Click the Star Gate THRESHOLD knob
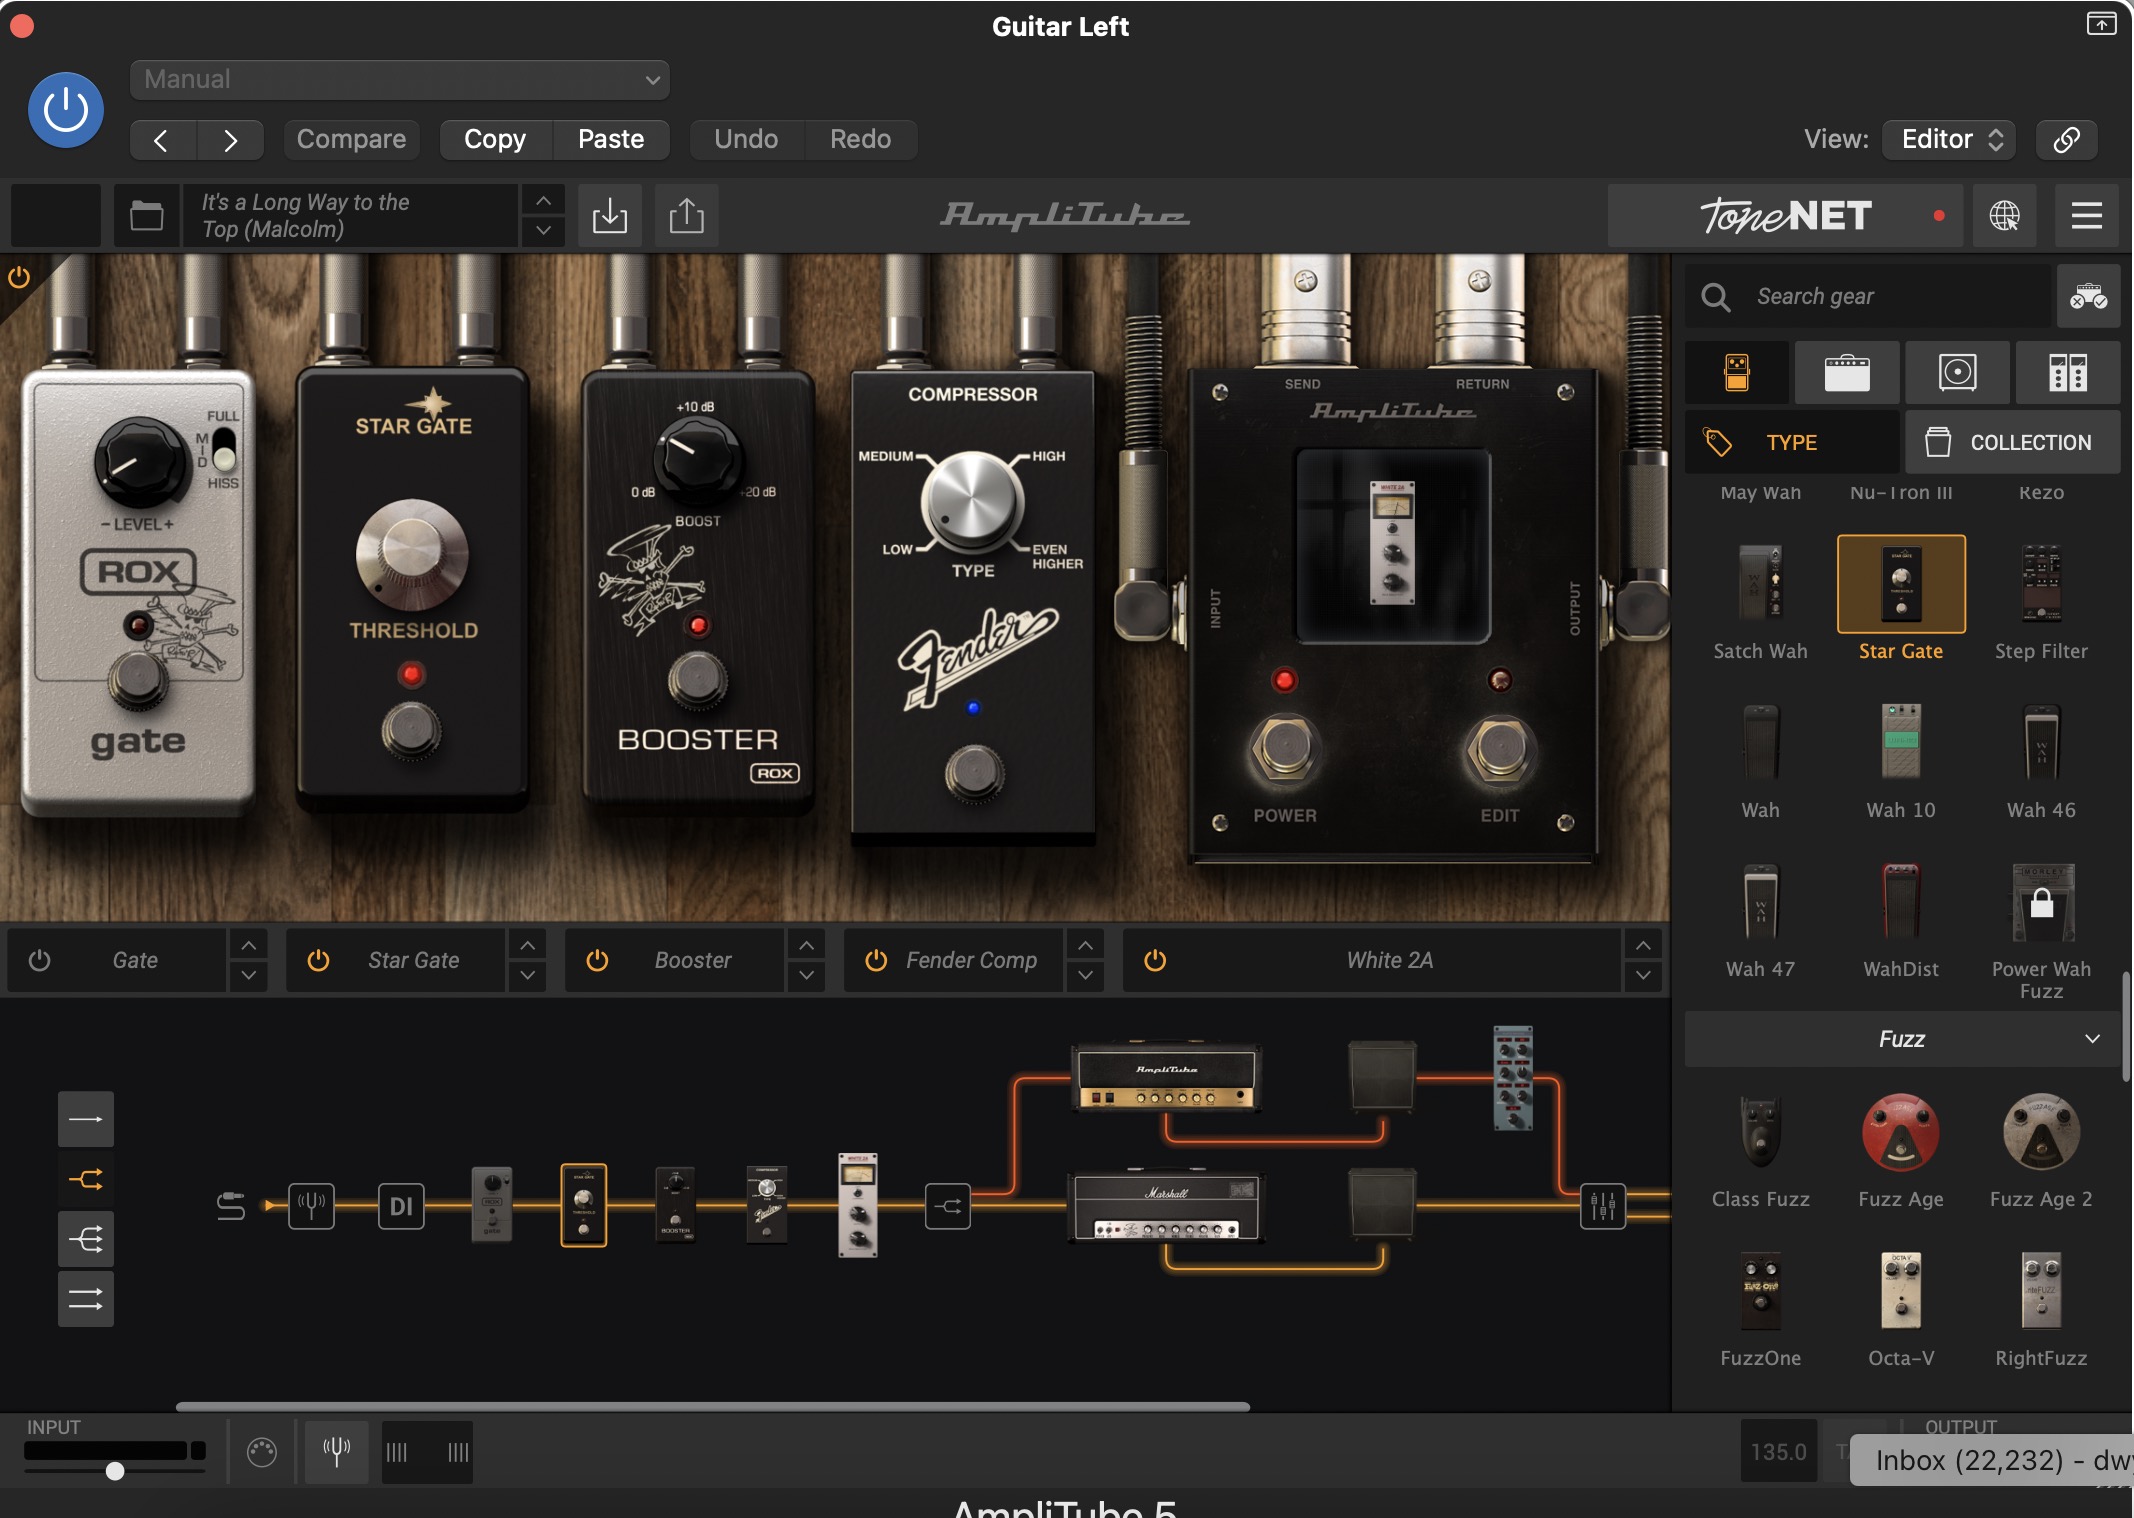 pos(412,555)
